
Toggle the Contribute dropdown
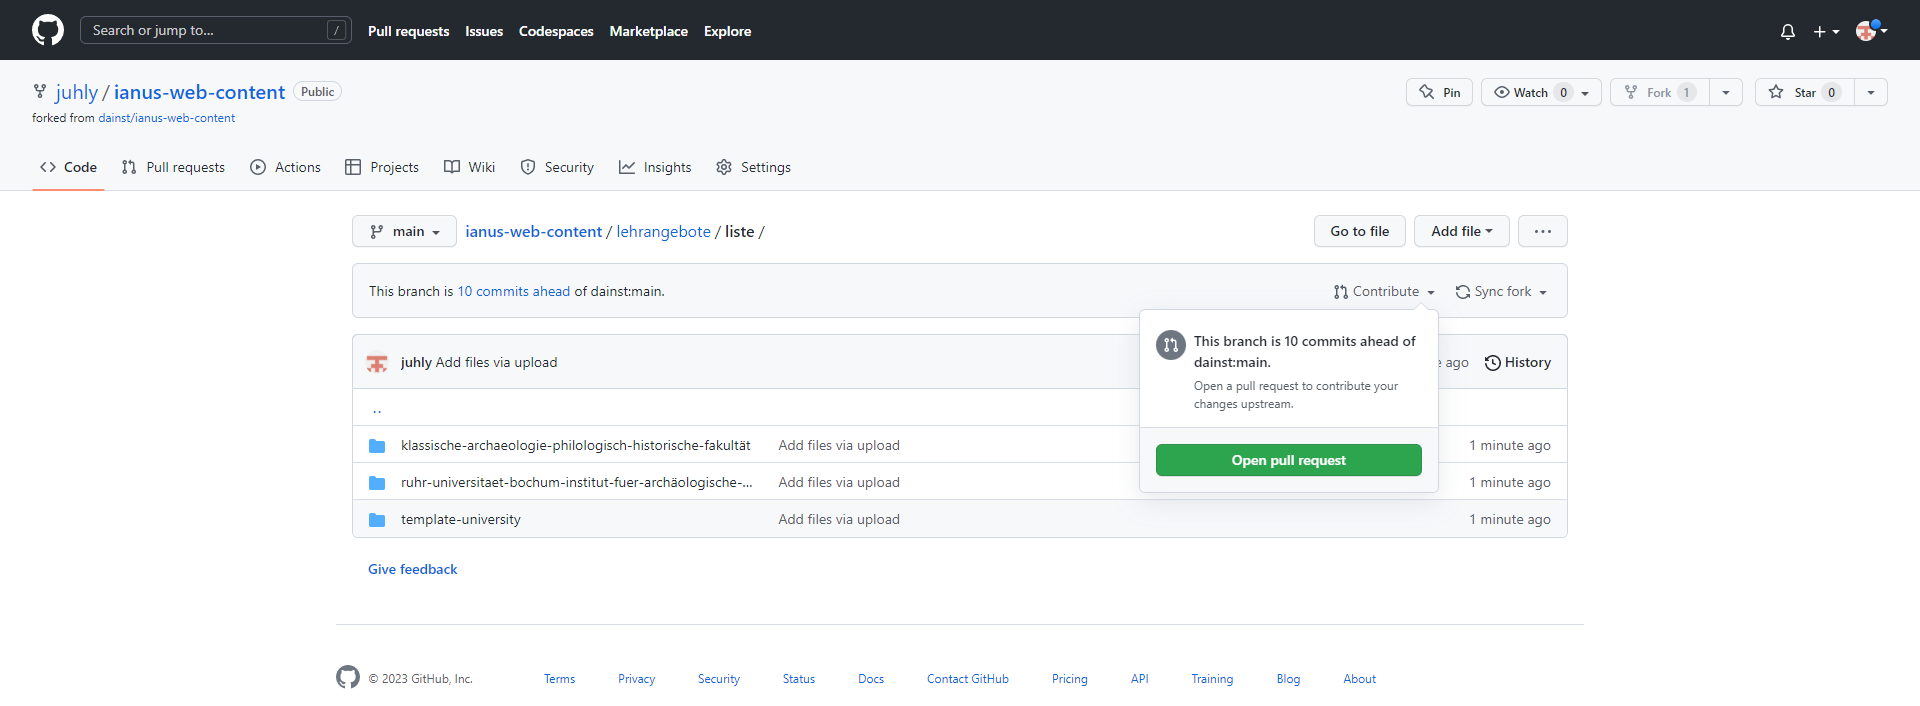[1384, 291]
